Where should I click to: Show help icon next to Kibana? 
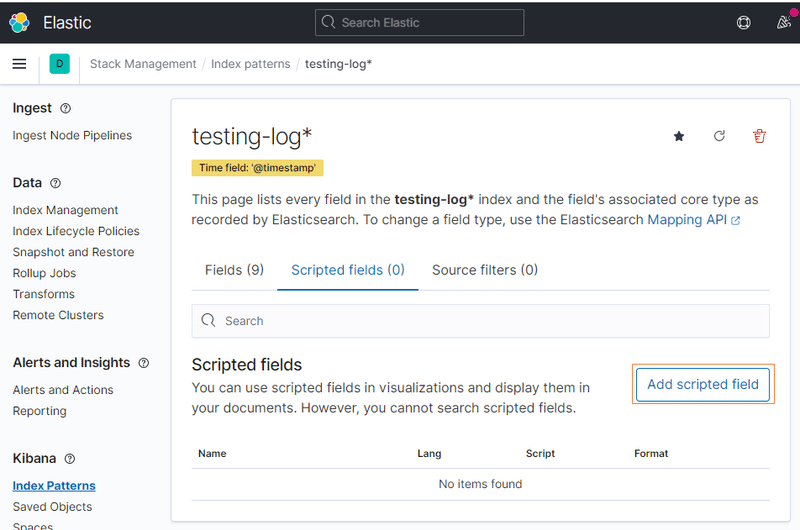tap(70, 459)
